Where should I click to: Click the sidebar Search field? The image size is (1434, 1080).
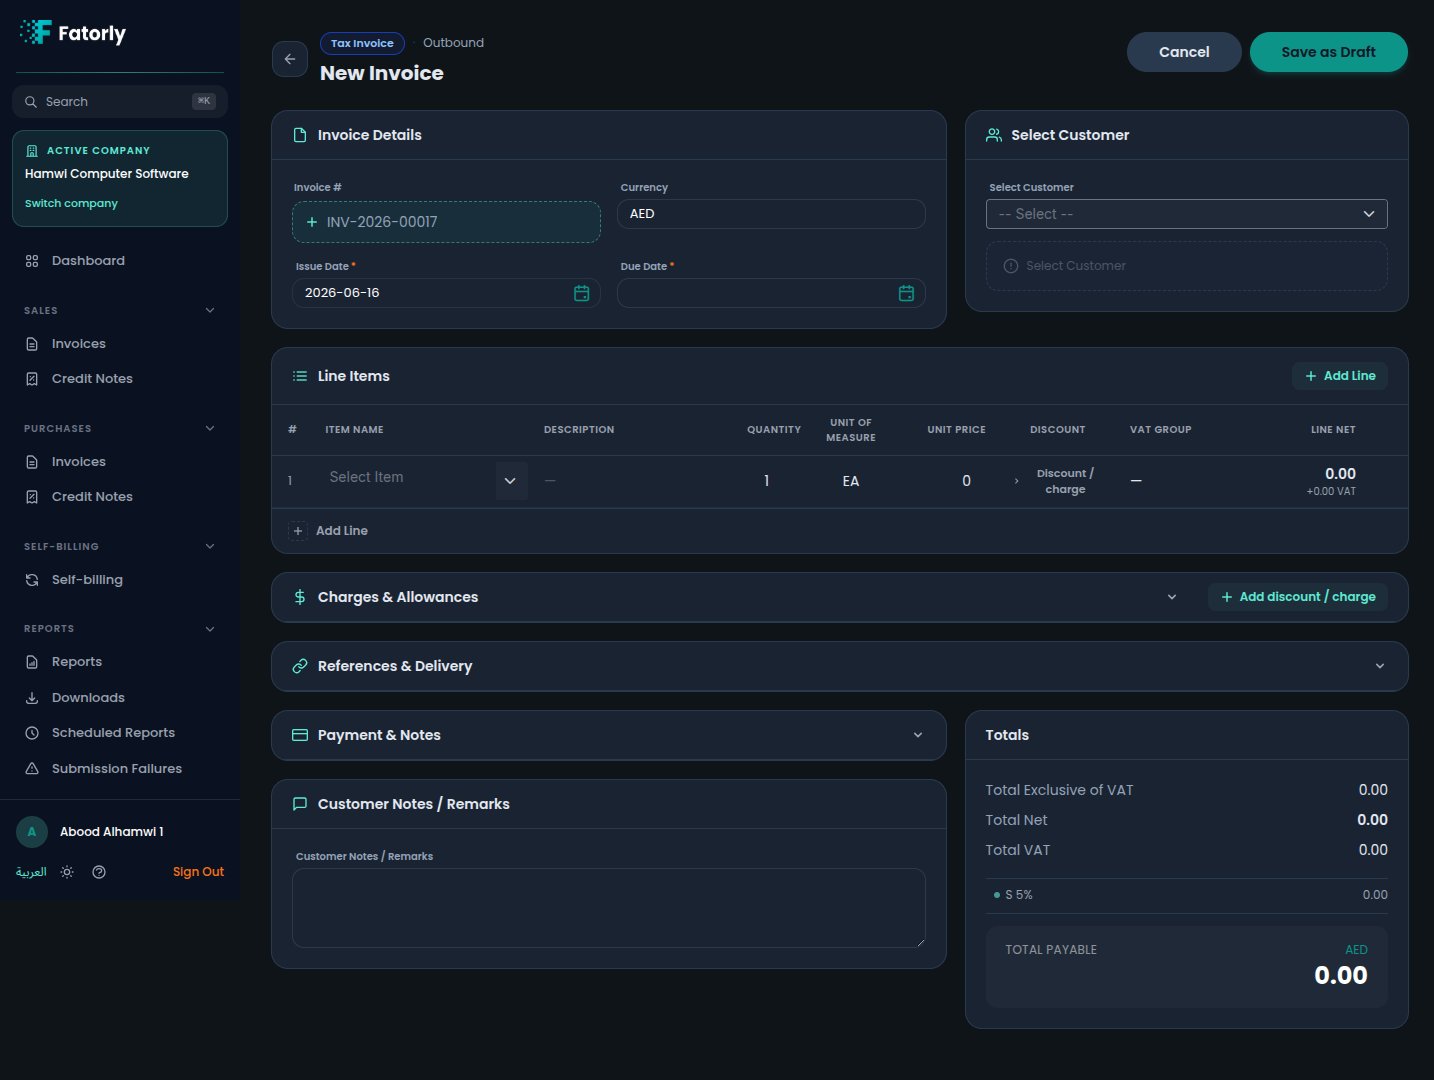120,102
